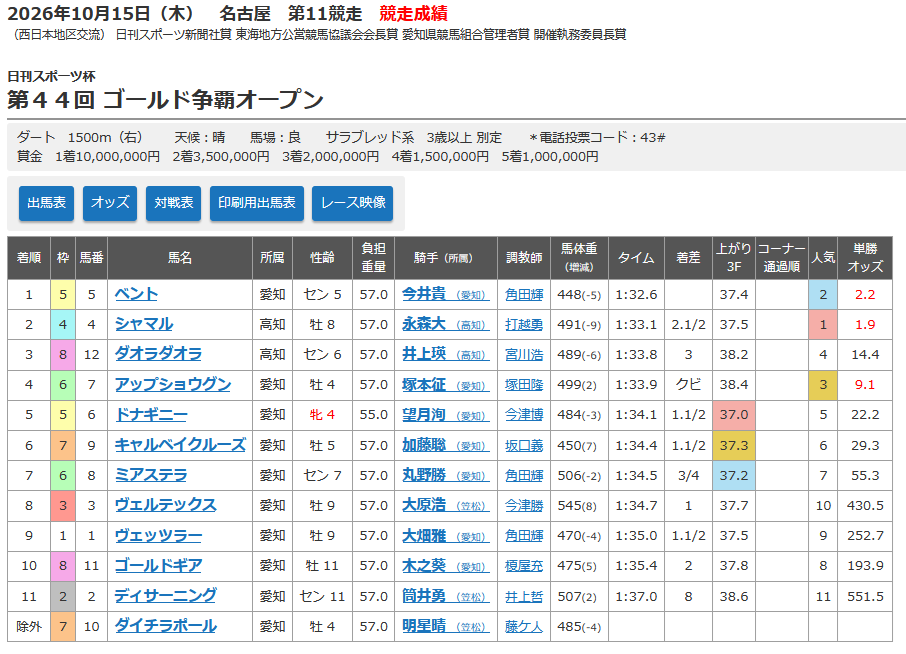Click the 調教師 column header

(x=524, y=258)
